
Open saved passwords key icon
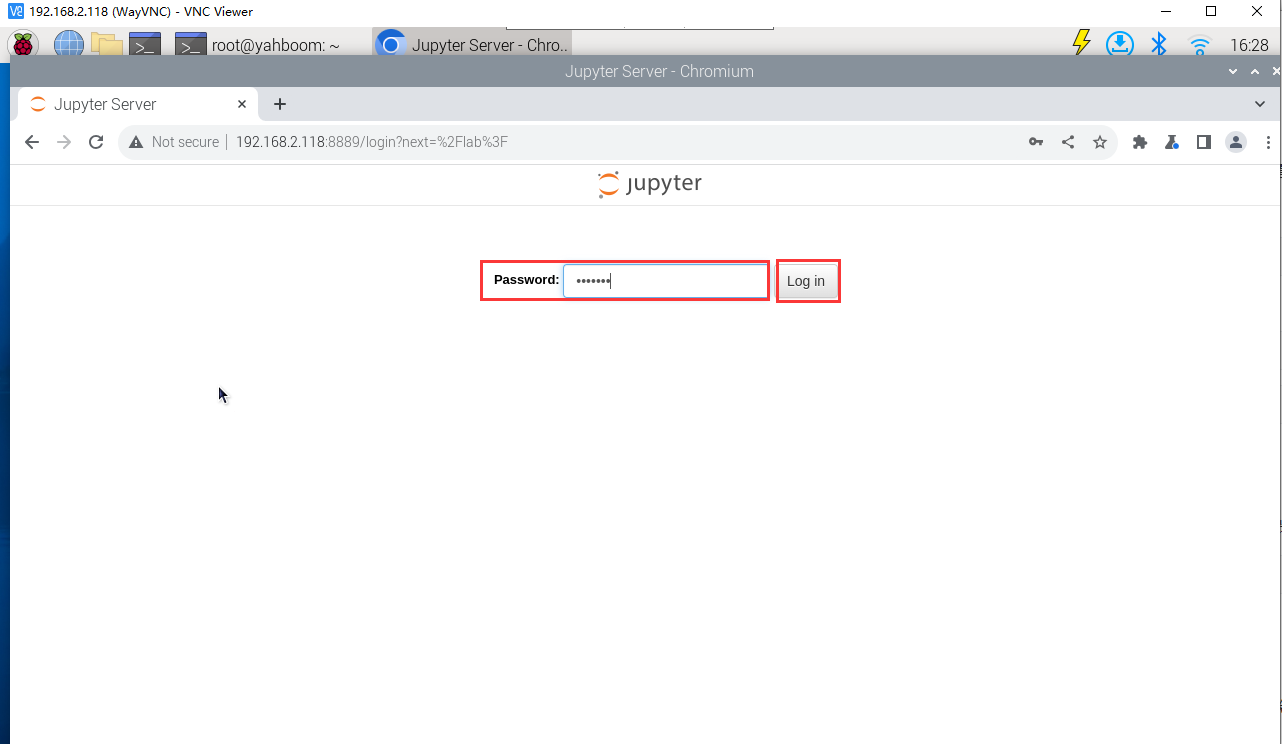pos(1036,142)
